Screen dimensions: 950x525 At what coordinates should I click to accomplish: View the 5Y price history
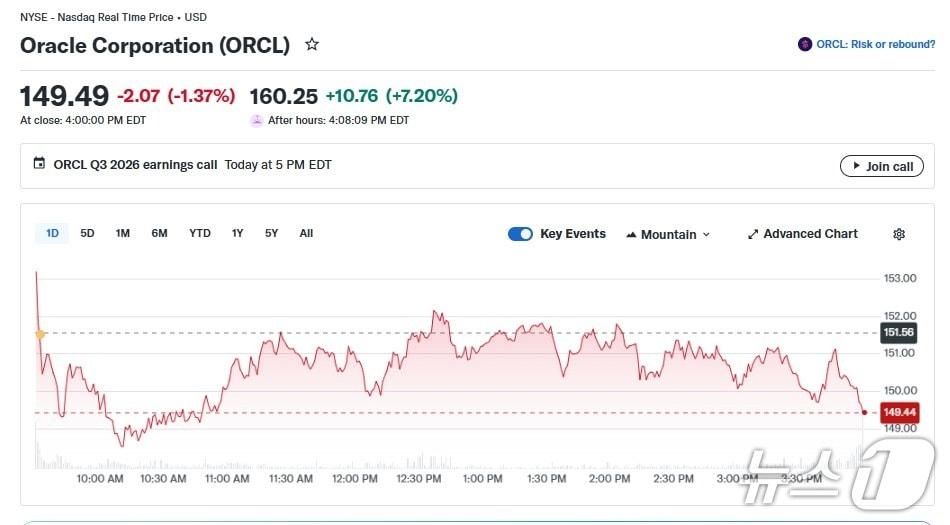click(x=272, y=233)
